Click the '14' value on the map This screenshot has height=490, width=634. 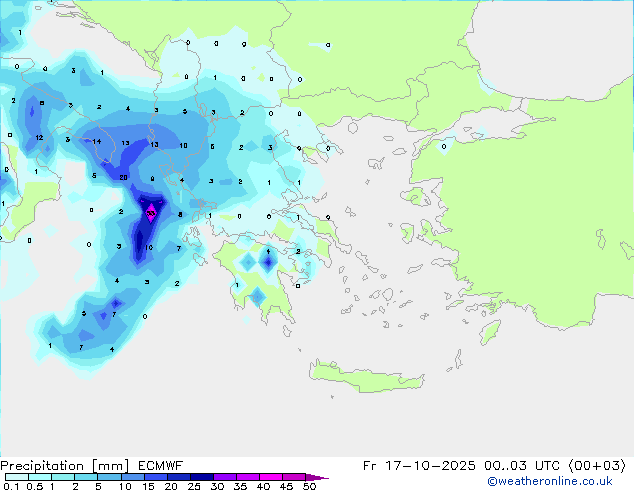click(97, 142)
